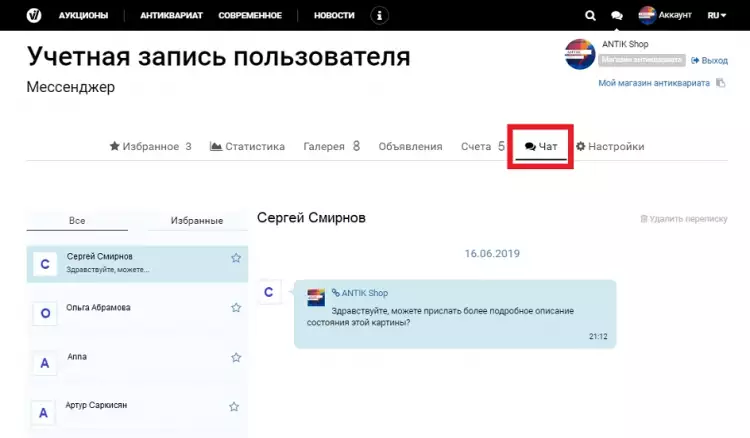Open the Статистика tab
The height and width of the screenshot is (438, 750).
tap(247, 146)
